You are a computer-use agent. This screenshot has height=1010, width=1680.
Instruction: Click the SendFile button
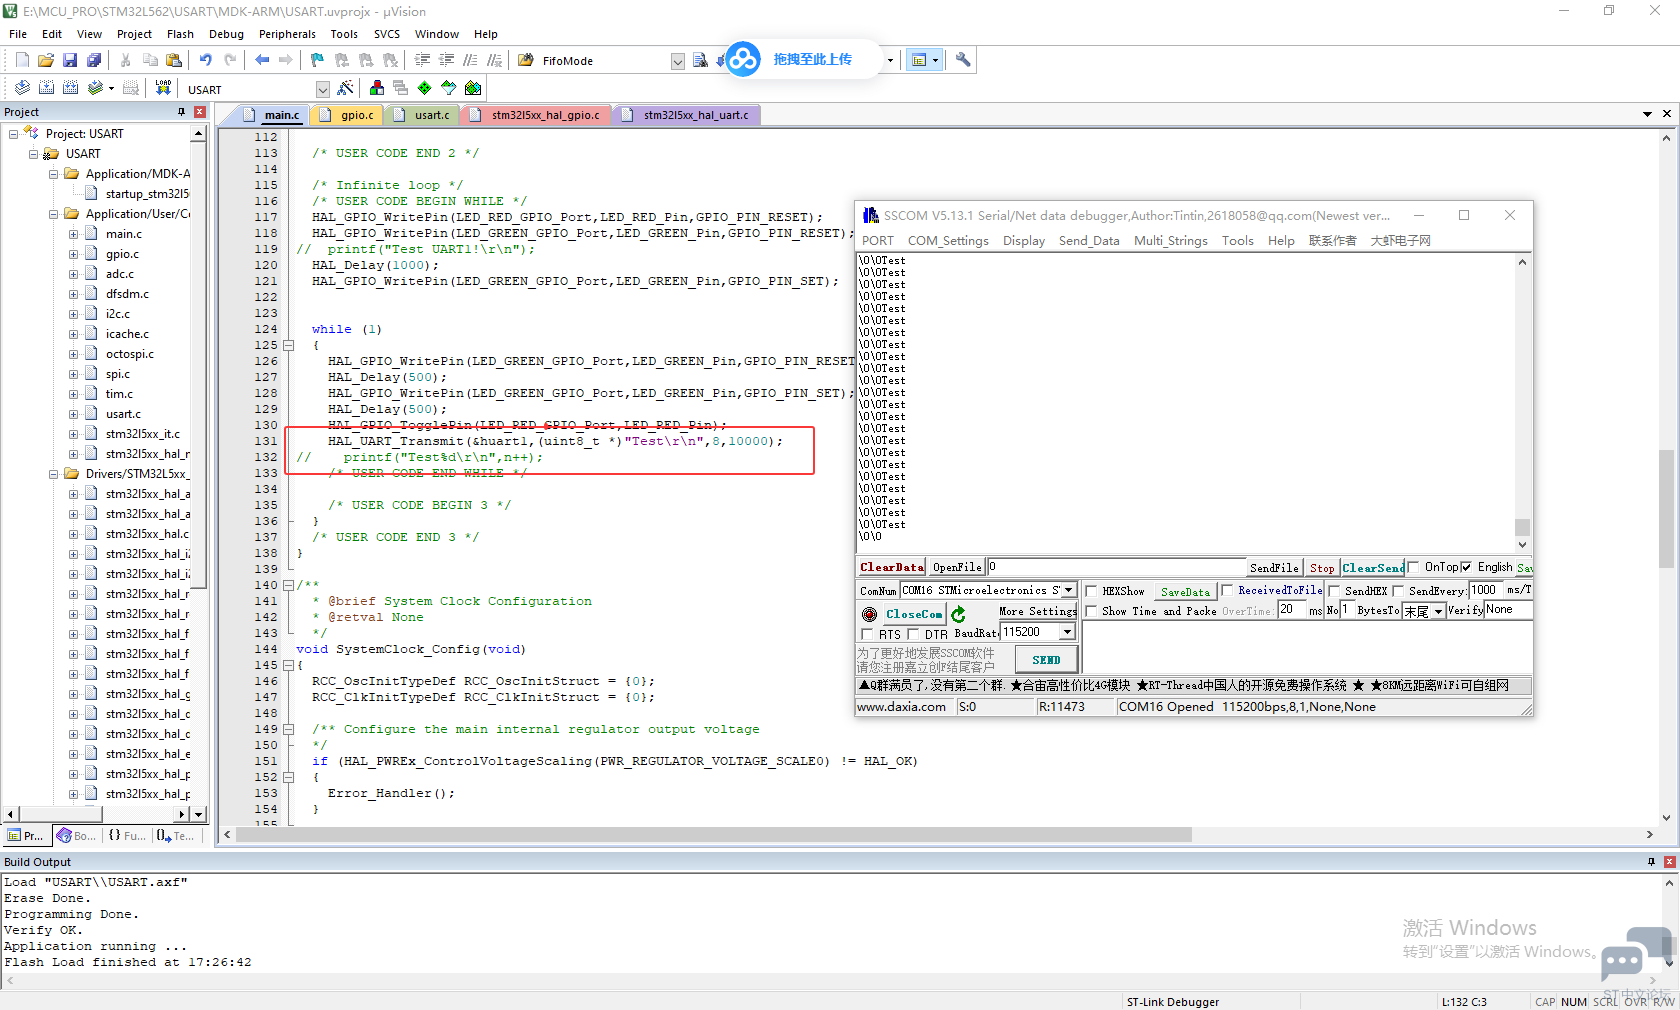pos(1274,567)
